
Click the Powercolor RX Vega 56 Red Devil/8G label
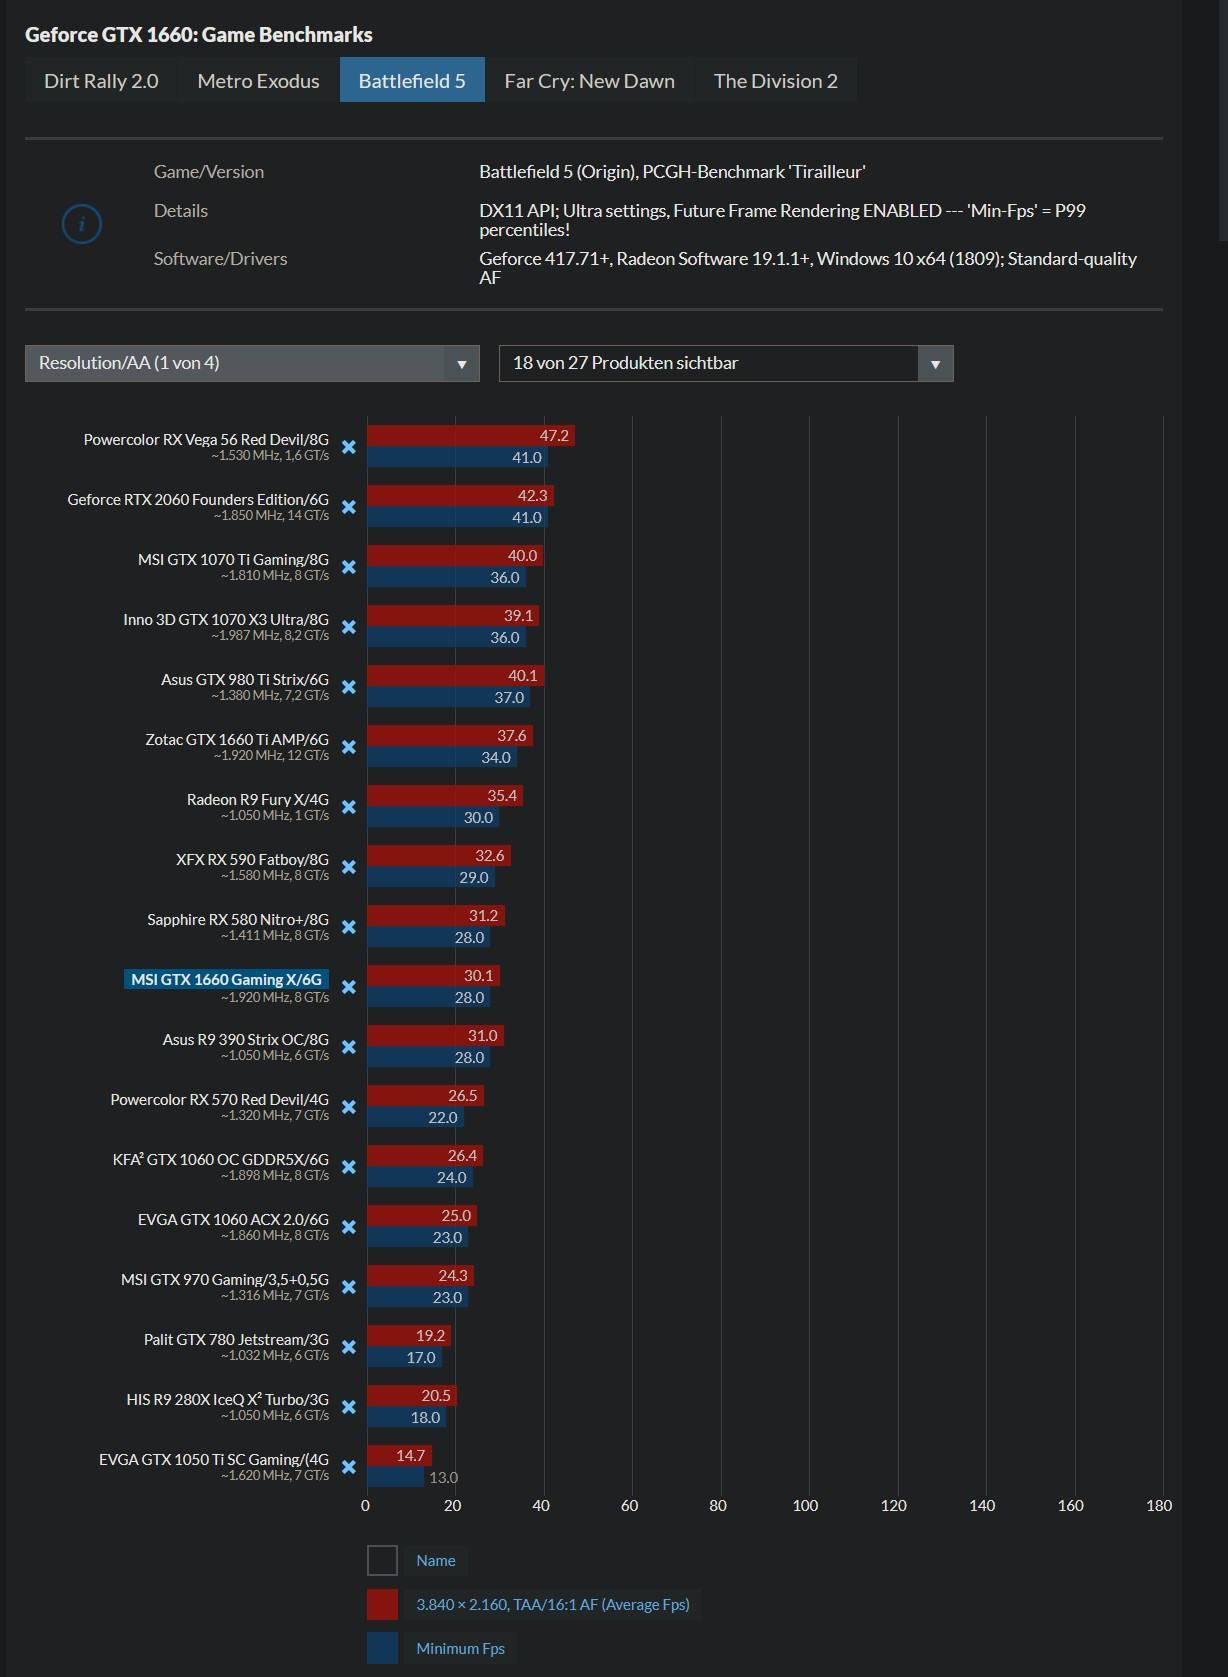click(x=206, y=439)
